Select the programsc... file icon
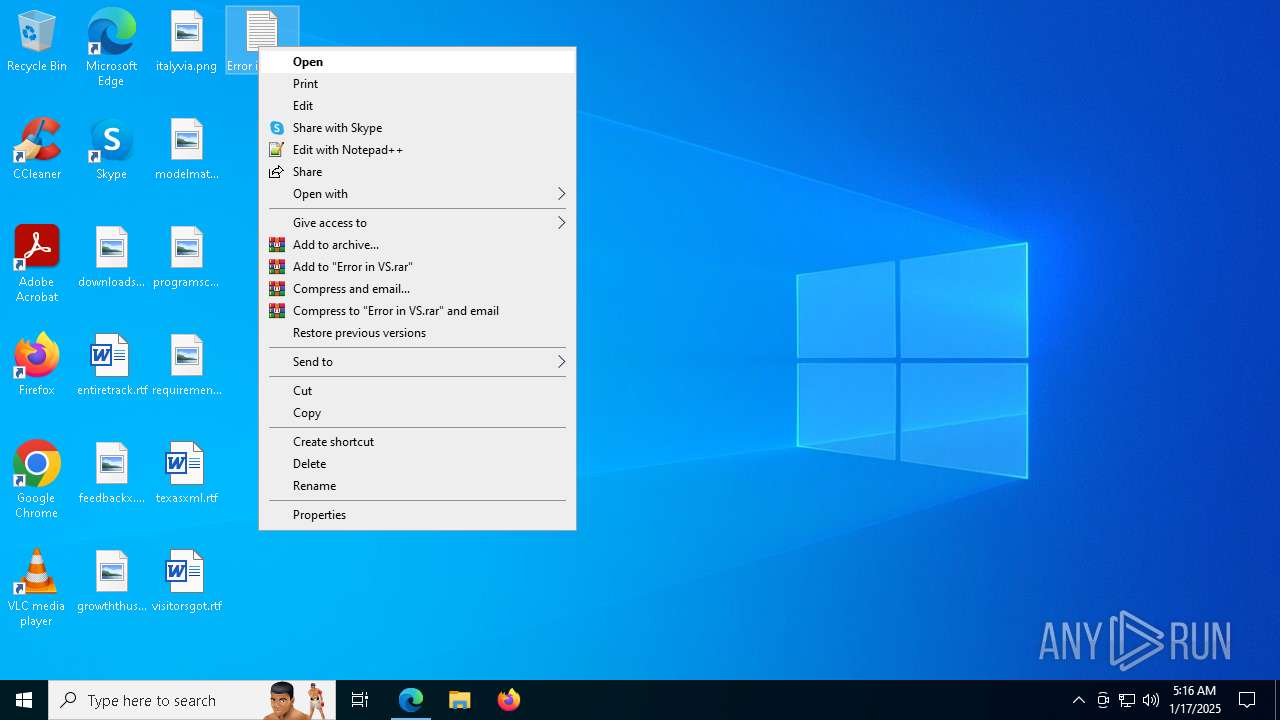 [186, 258]
